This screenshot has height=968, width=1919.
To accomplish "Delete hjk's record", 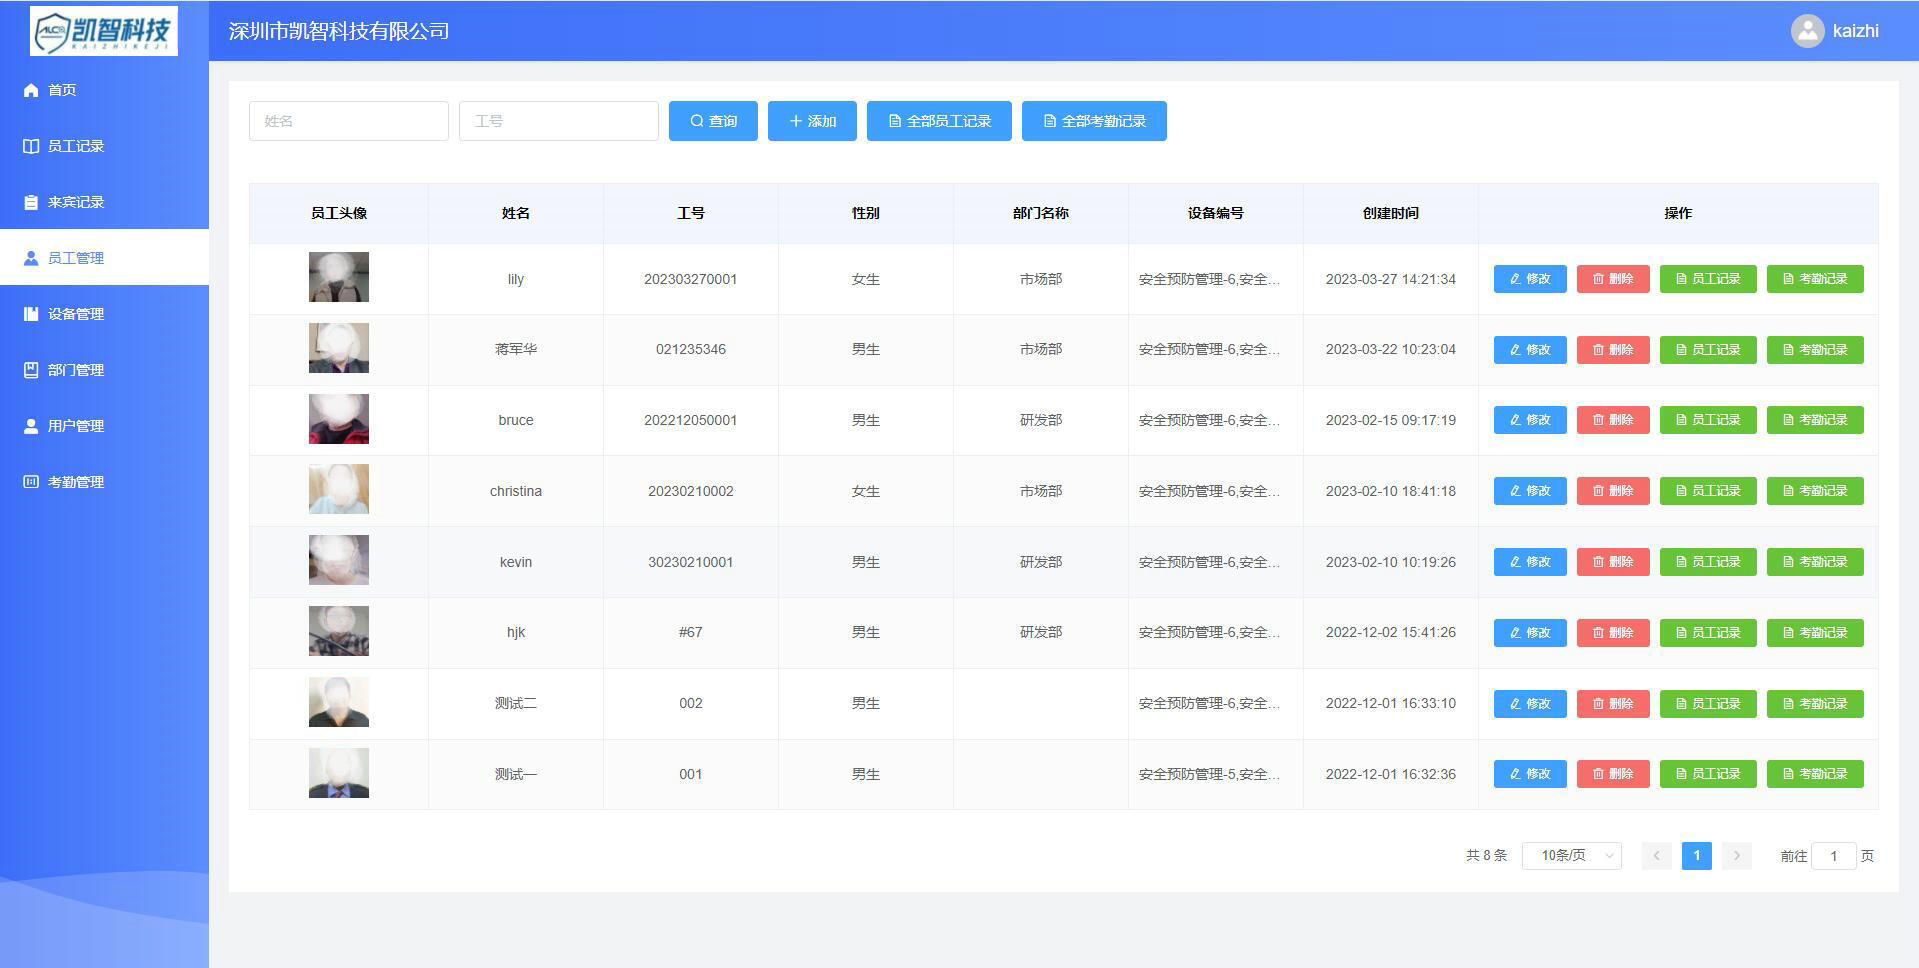I will tap(1613, 633).
